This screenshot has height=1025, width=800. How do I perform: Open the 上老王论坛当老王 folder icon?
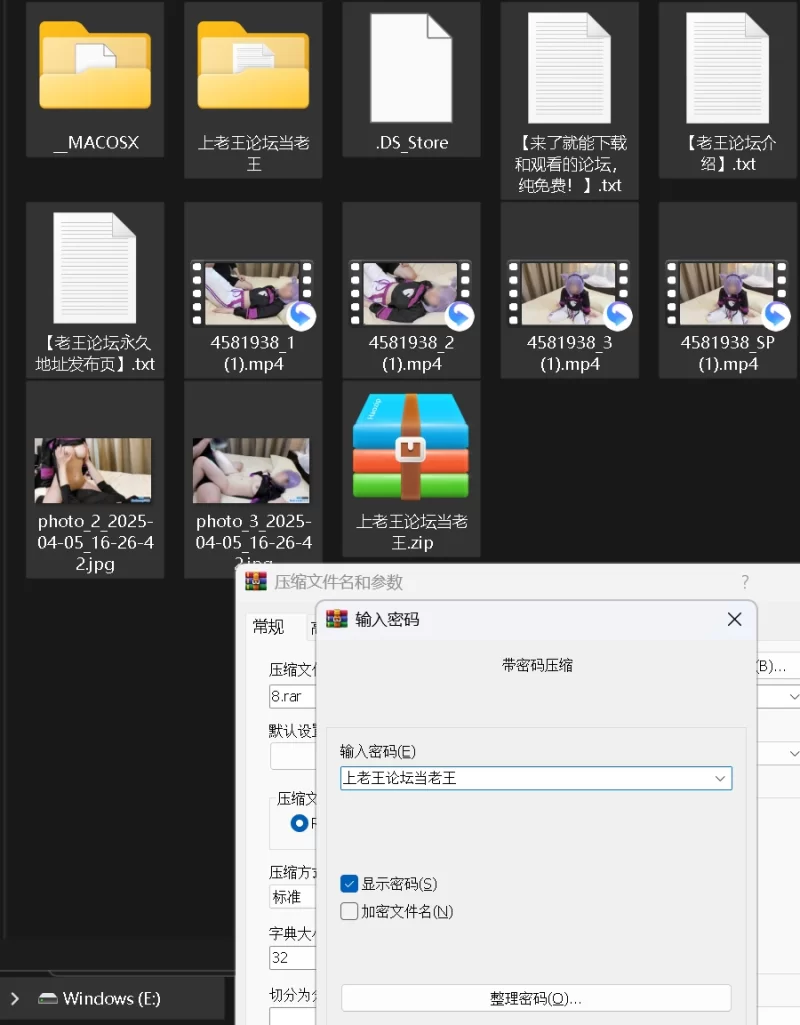click(x=253, y=66)
